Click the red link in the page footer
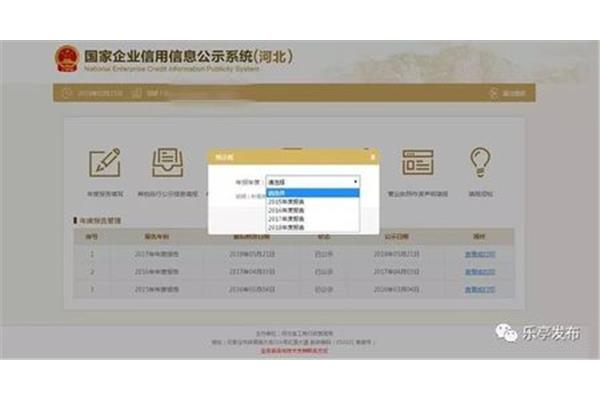Image resolution: width=600 pixels, height=400 pixels. (294, 351)
